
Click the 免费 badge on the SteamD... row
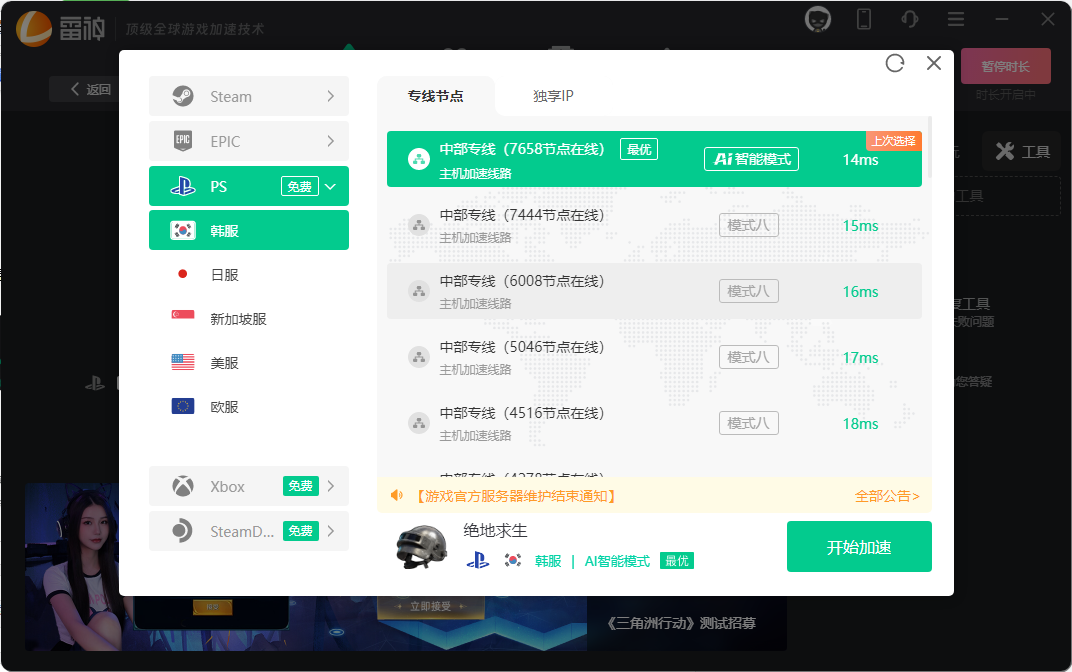pyautogui.click(x=301, y=531)
